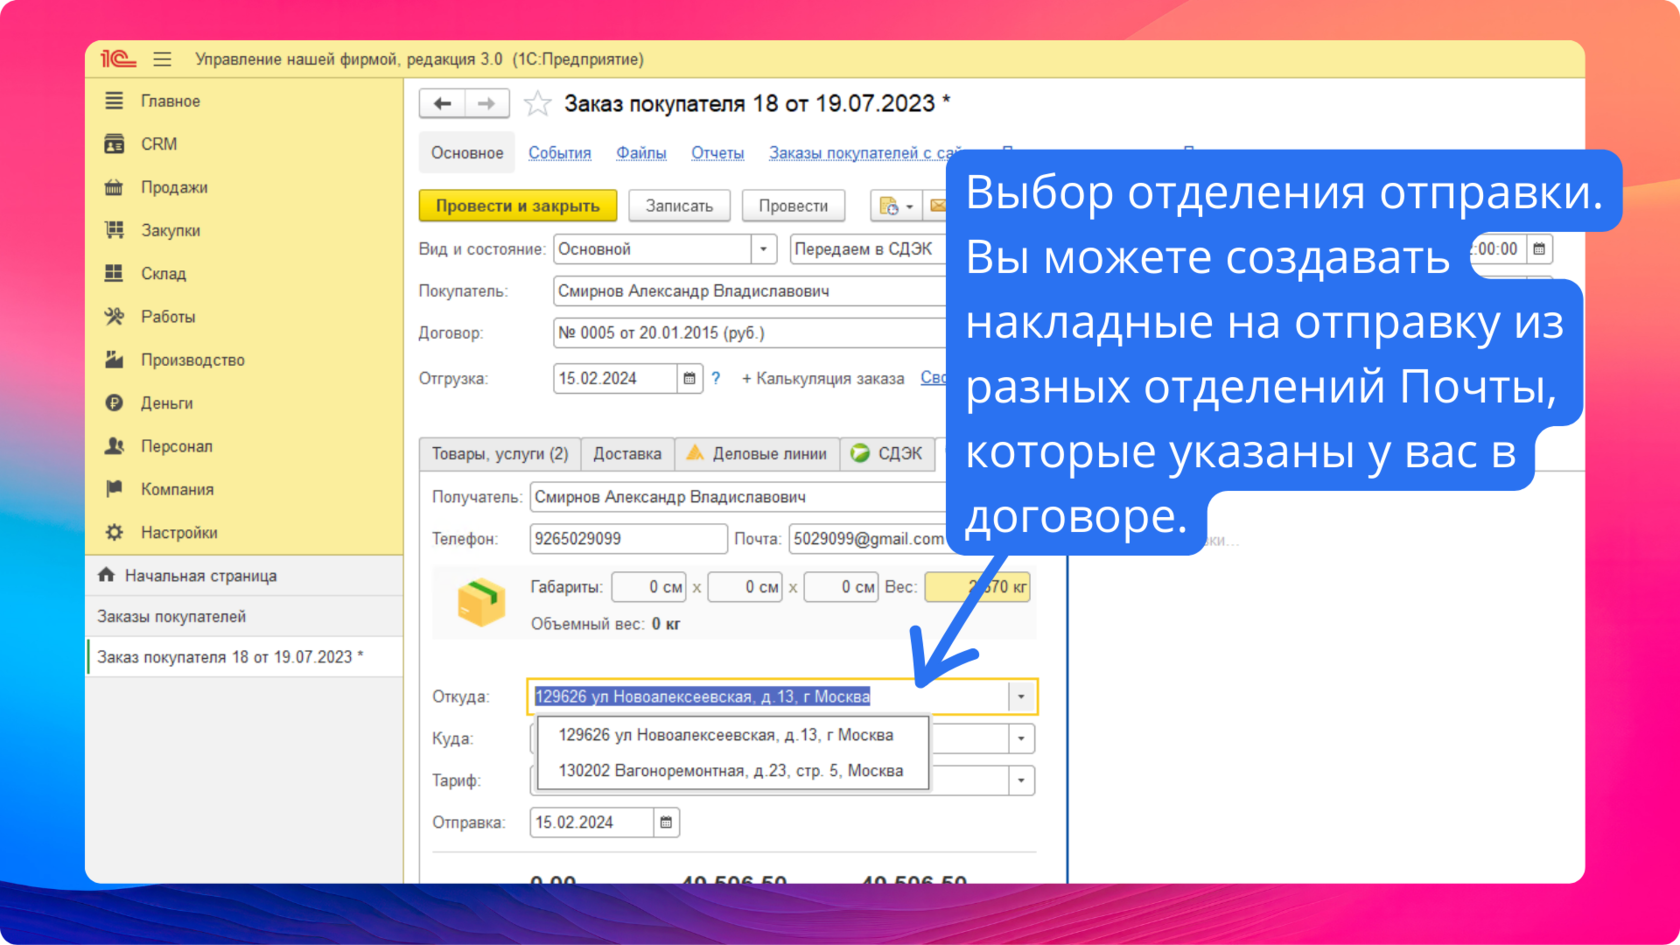Open the Отправка calendar icon
This screenshot has height=945, width=1680.
click(x=666, y=823)
